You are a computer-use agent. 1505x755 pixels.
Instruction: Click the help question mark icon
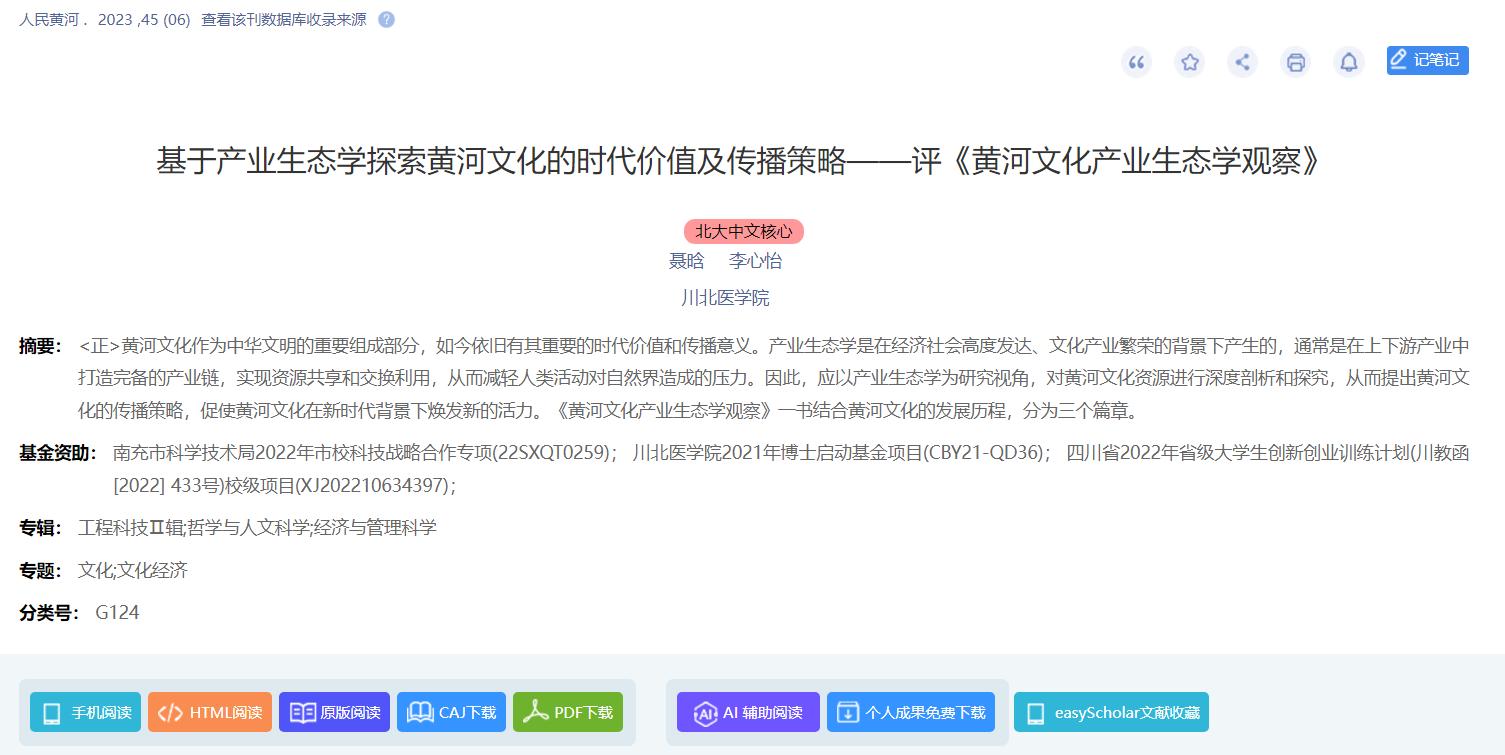tap(386, 19)
